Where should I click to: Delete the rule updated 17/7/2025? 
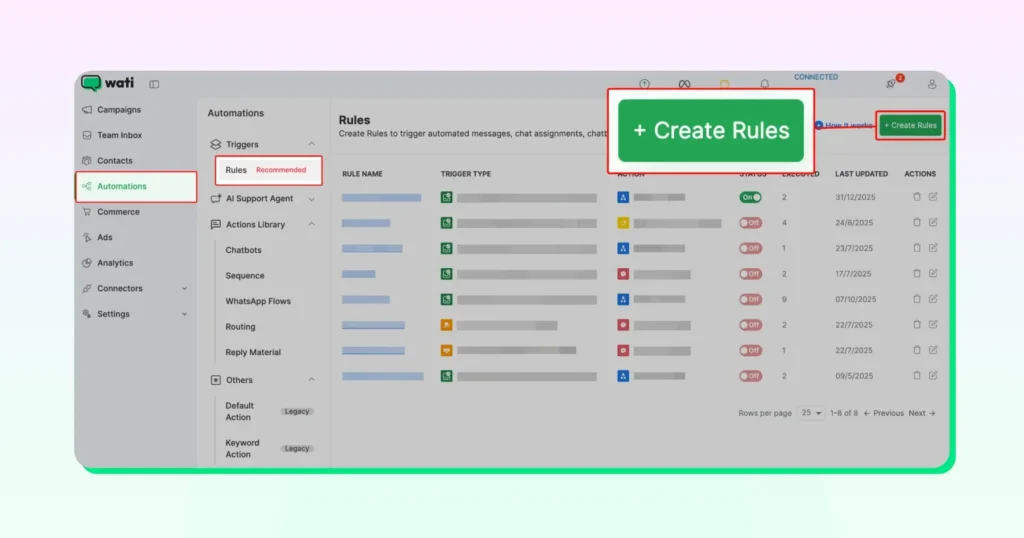click(917, 273)
